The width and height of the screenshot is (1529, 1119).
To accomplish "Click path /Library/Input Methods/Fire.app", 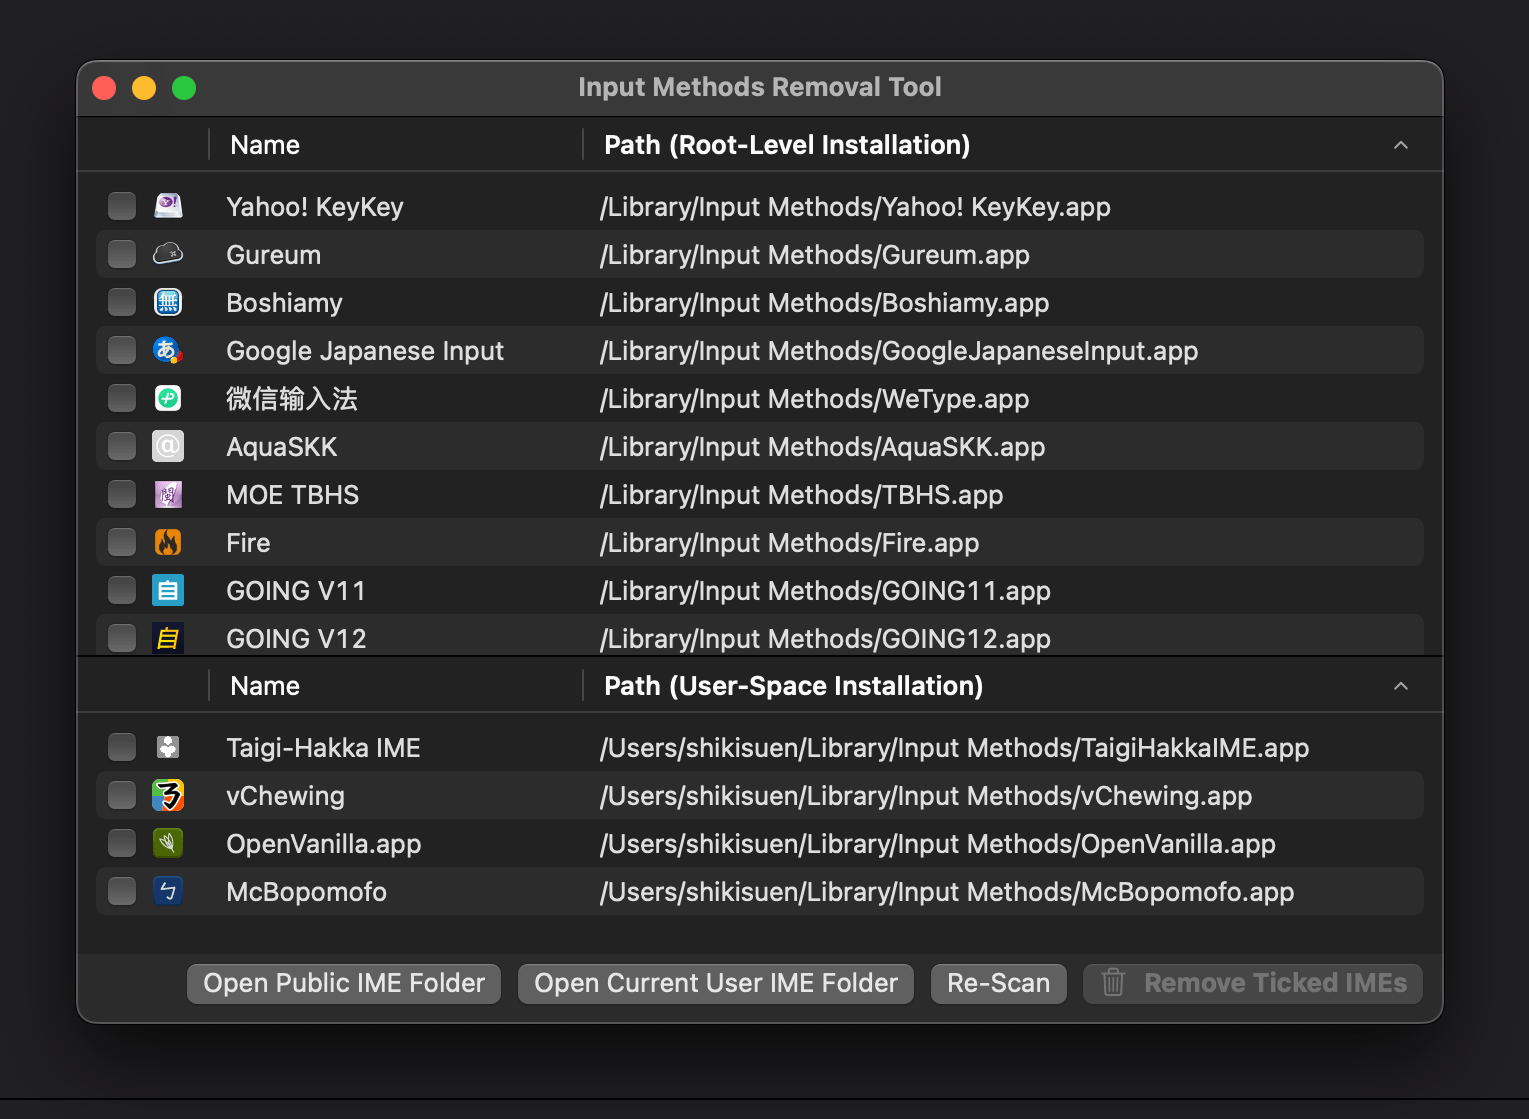I will [789, 543].
